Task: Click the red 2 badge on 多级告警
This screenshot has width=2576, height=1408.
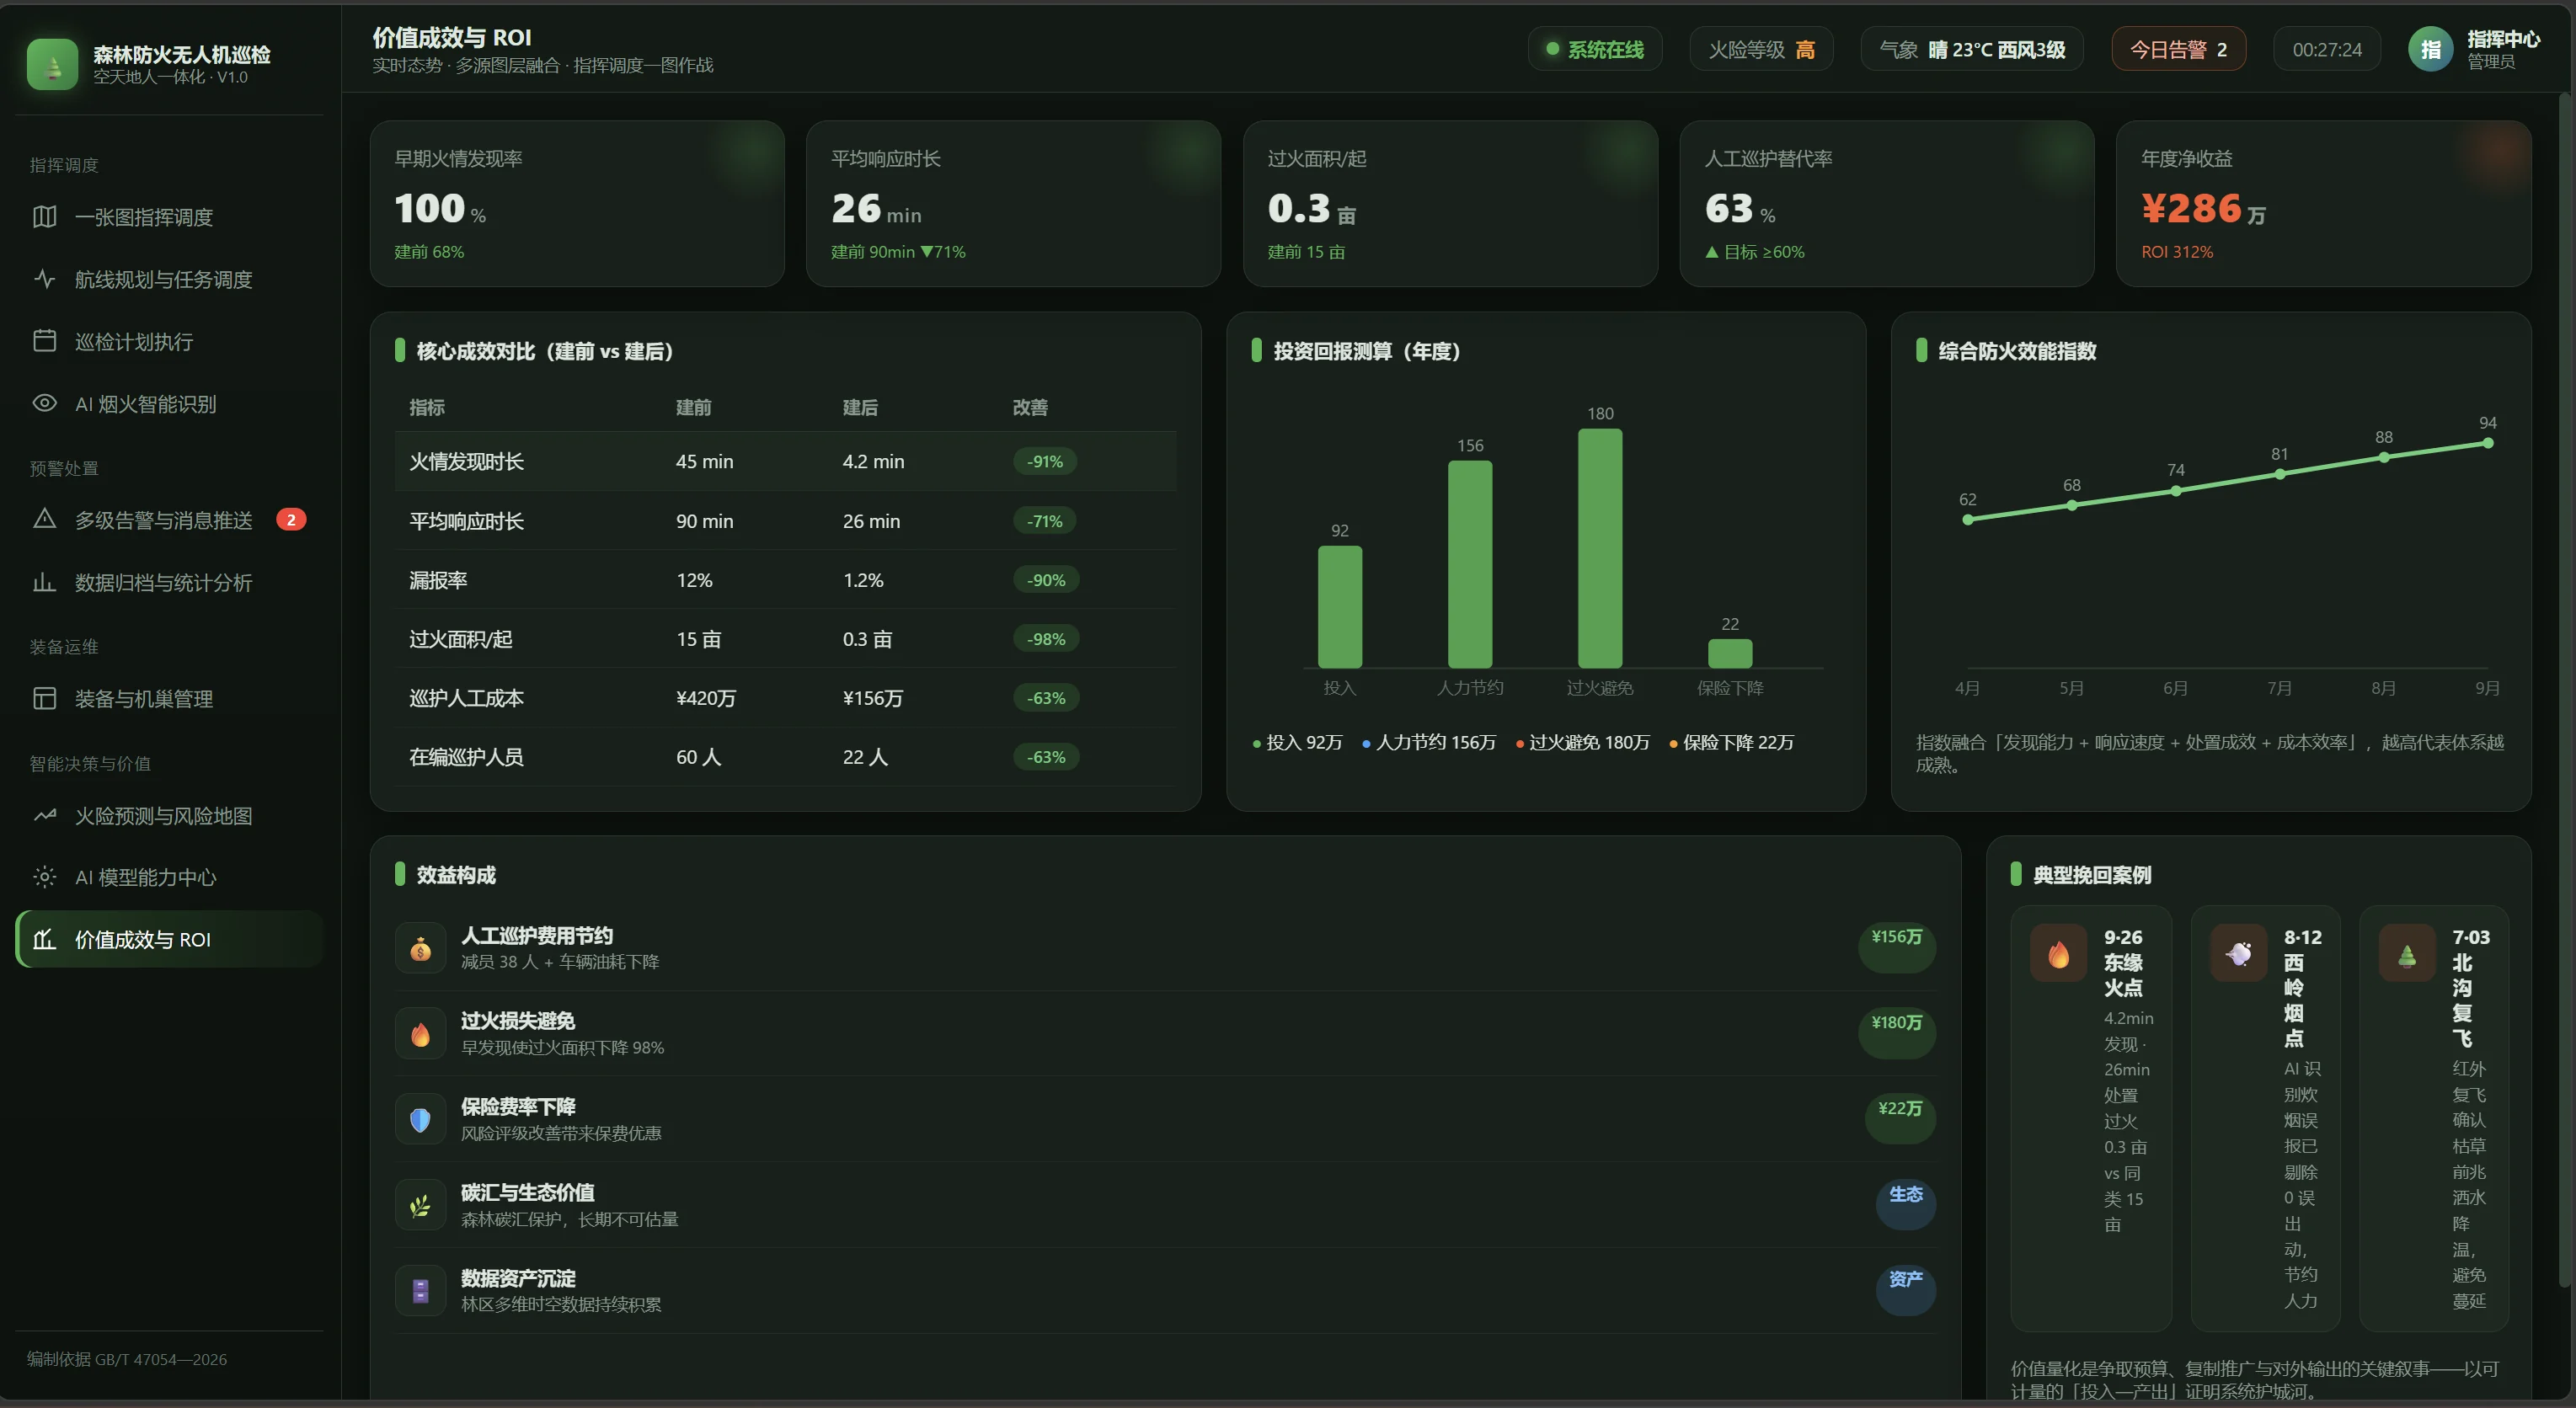Action: tap(291, 519)
